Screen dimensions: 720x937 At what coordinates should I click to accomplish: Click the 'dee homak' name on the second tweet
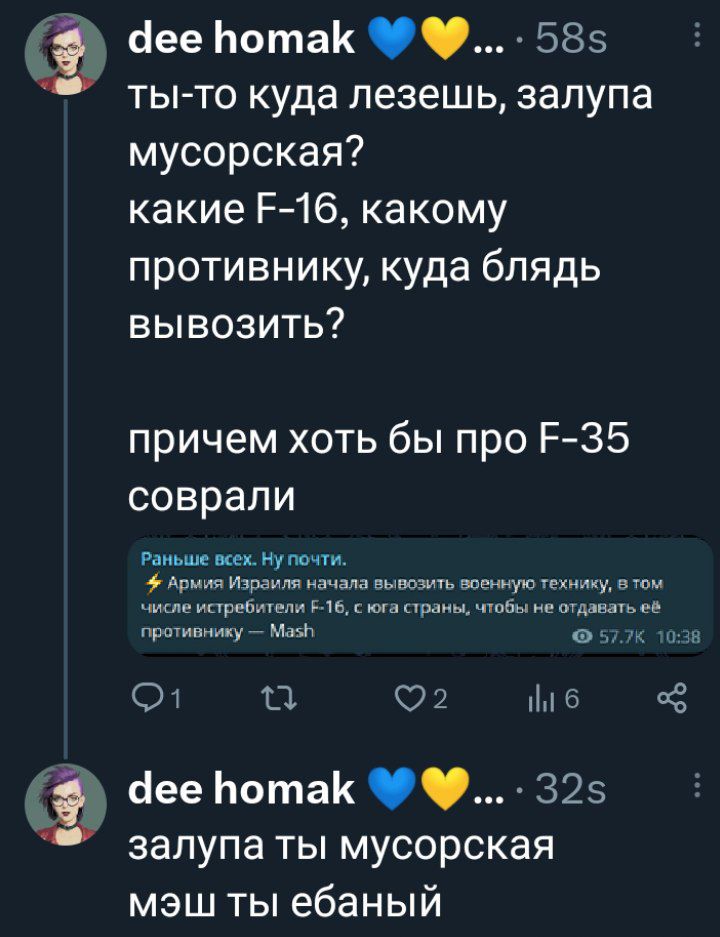(x=241, y=789)
